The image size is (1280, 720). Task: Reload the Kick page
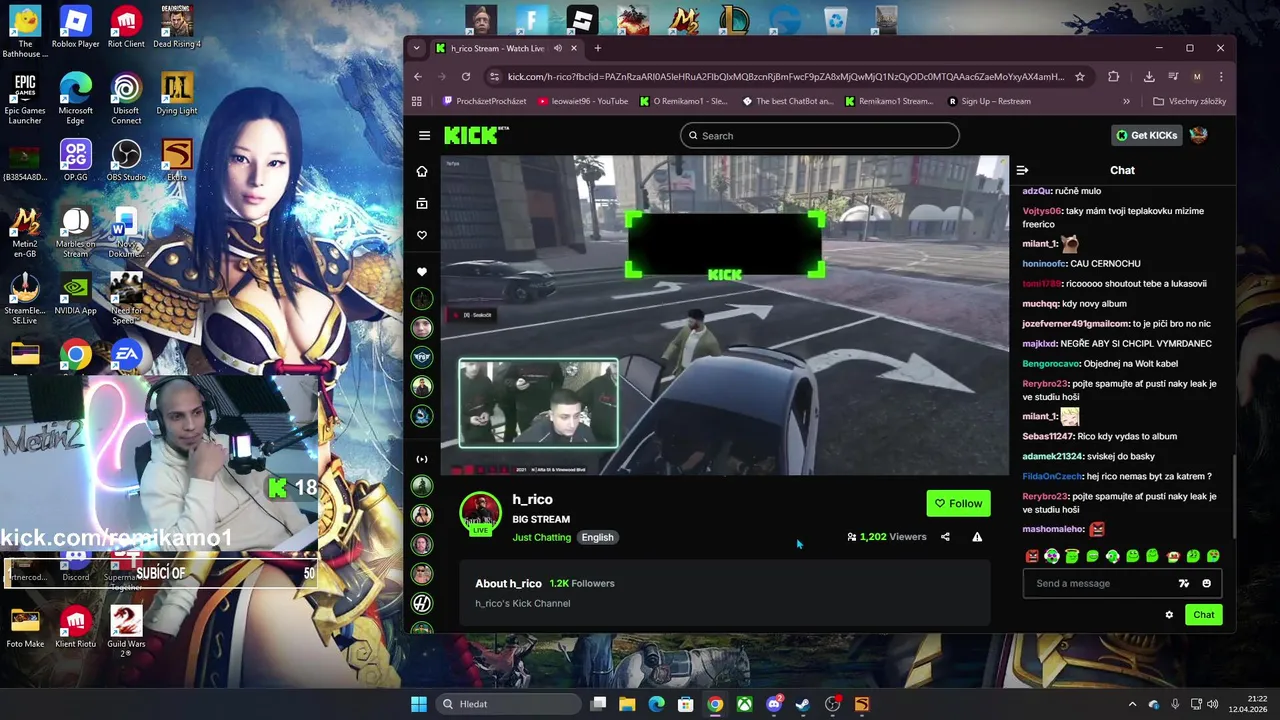pos(466,76)
